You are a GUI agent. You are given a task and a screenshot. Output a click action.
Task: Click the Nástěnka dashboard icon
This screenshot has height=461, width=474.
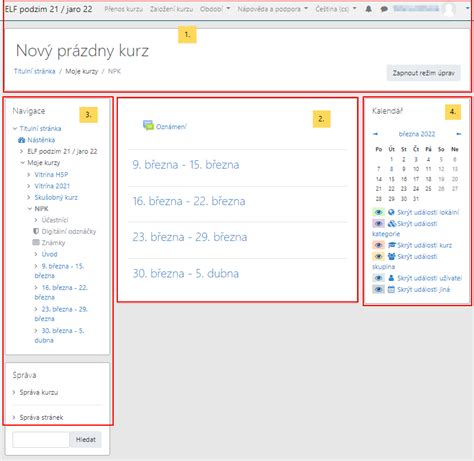(21, 140)
